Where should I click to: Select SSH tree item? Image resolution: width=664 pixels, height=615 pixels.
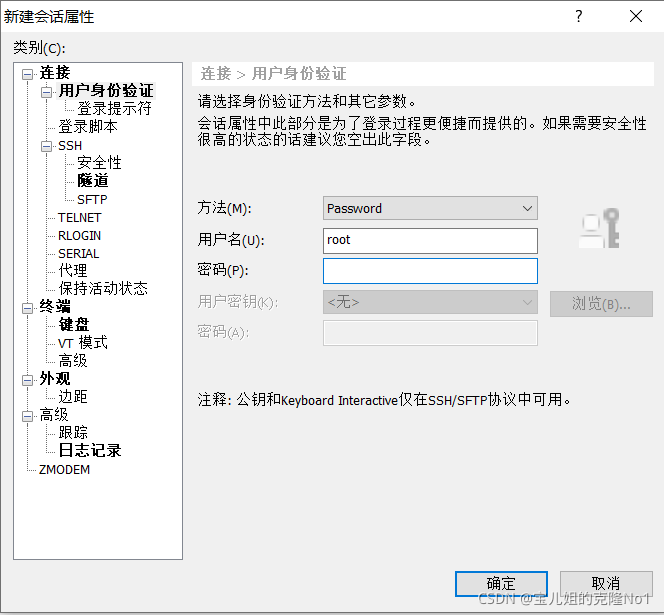point(70,146)
